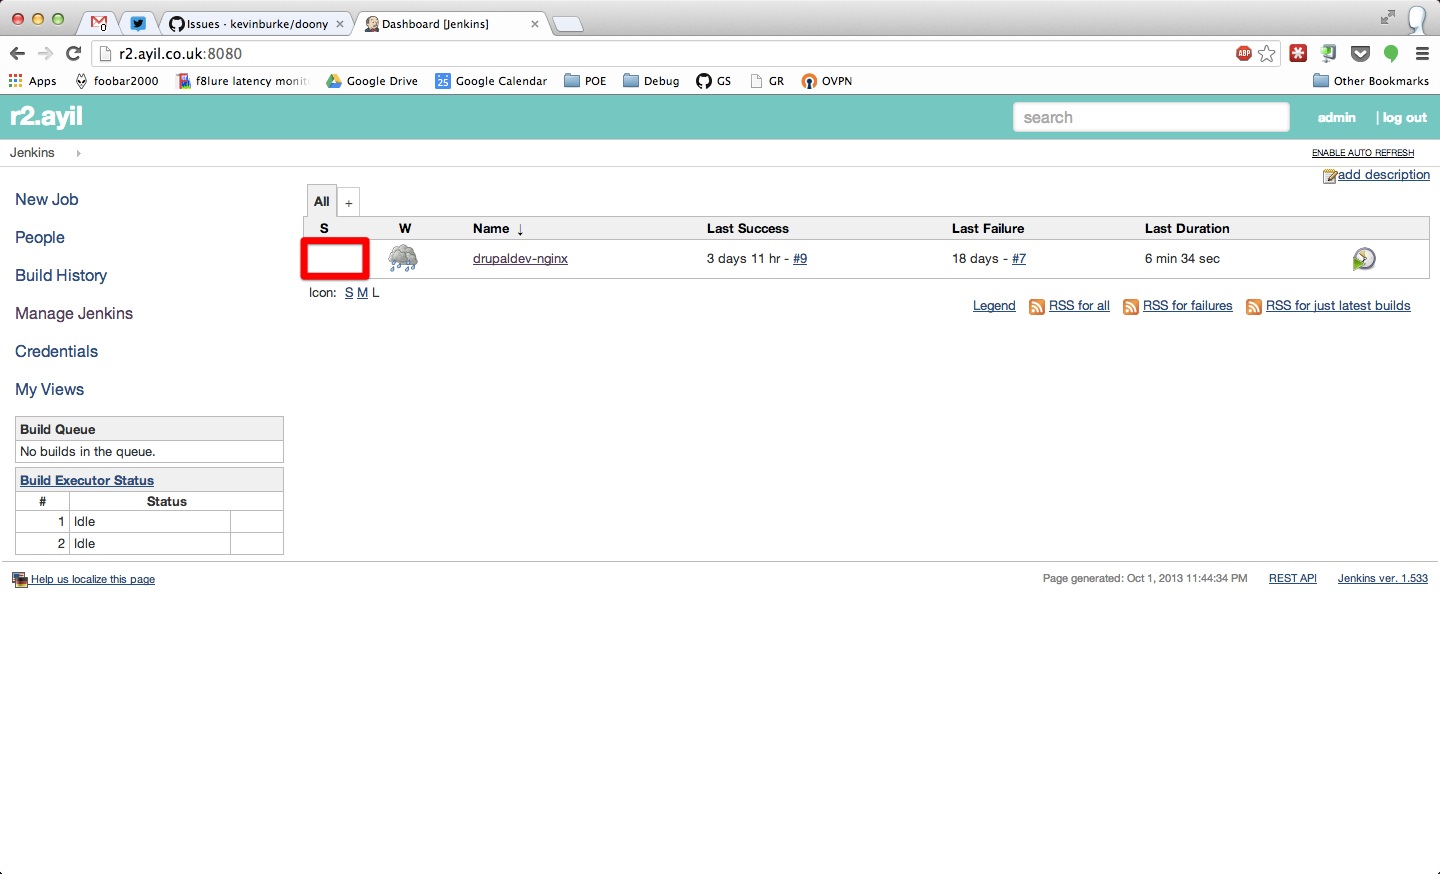The width and height of the screenshot is (1440, 874).
Task: Schedule a build using the clock icon
Action: [1364, 259]
